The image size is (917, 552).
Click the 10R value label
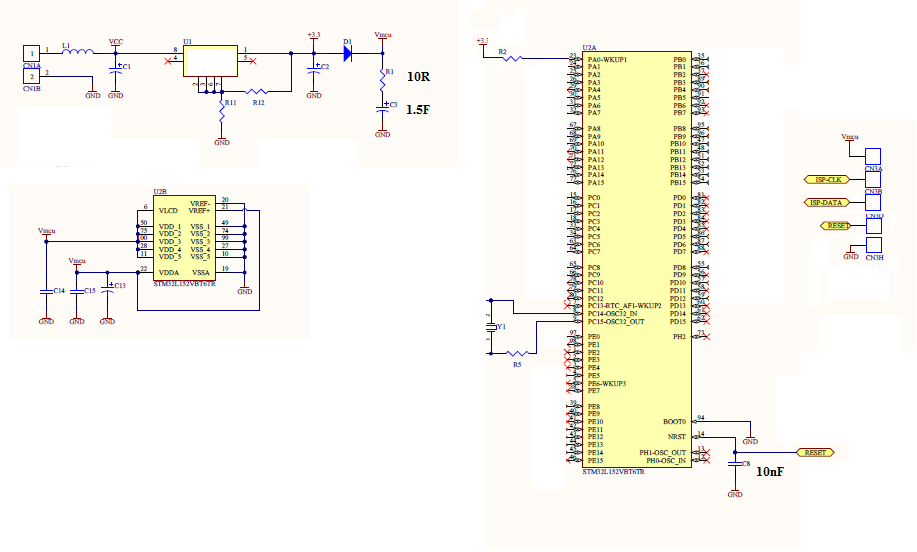[x=419, y=77]
